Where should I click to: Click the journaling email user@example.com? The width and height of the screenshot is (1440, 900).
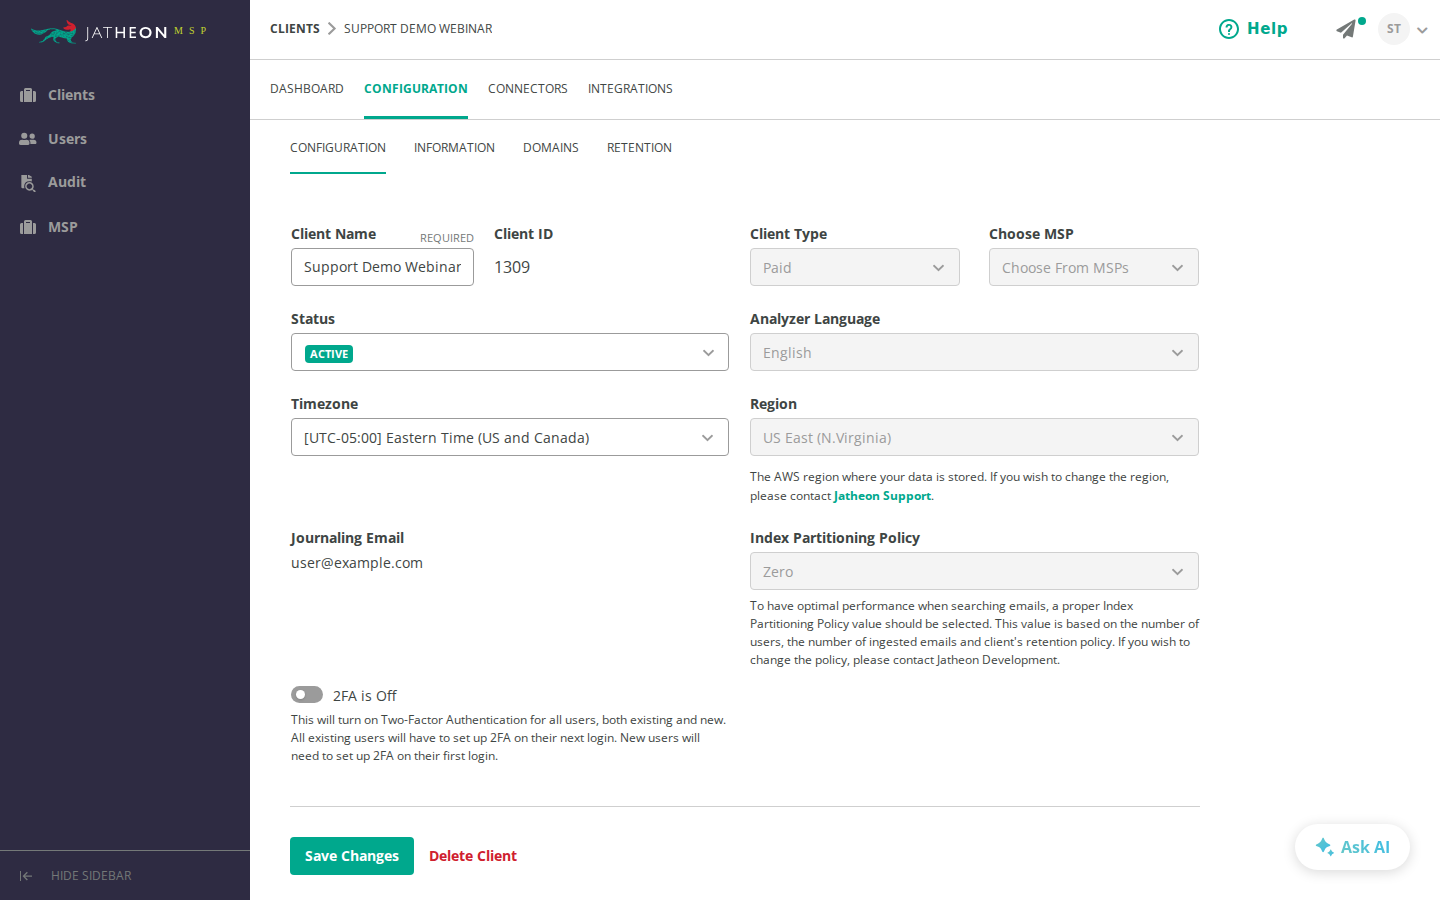point(357,563)
